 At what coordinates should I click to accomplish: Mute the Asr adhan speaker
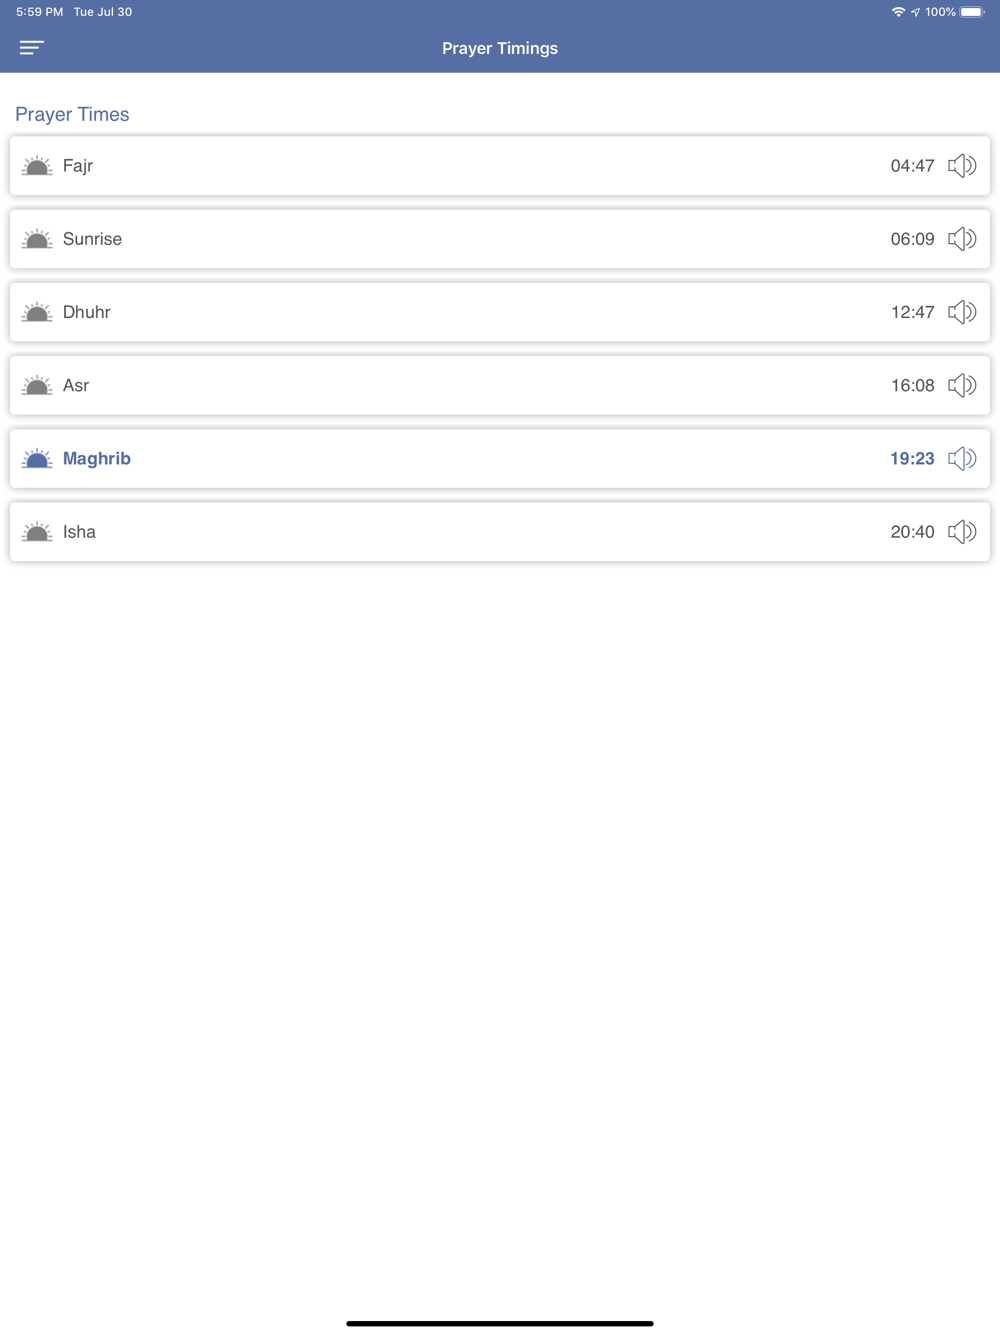[x=962, y=385]
